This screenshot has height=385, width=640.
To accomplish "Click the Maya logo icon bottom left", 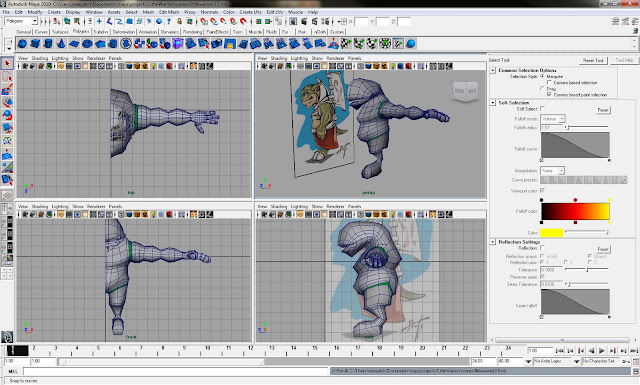I will tap(7, 337).
